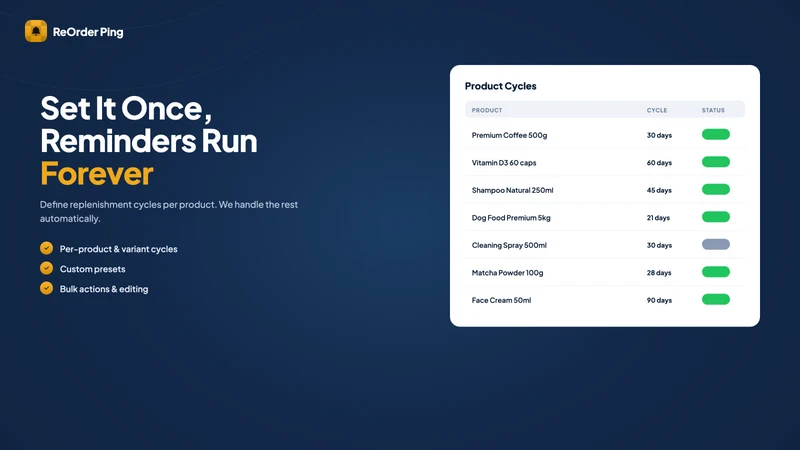Enable the Cleaning Spray 500ml status toggle
This screenshot has width=800, height=450.
click(715, 245)
